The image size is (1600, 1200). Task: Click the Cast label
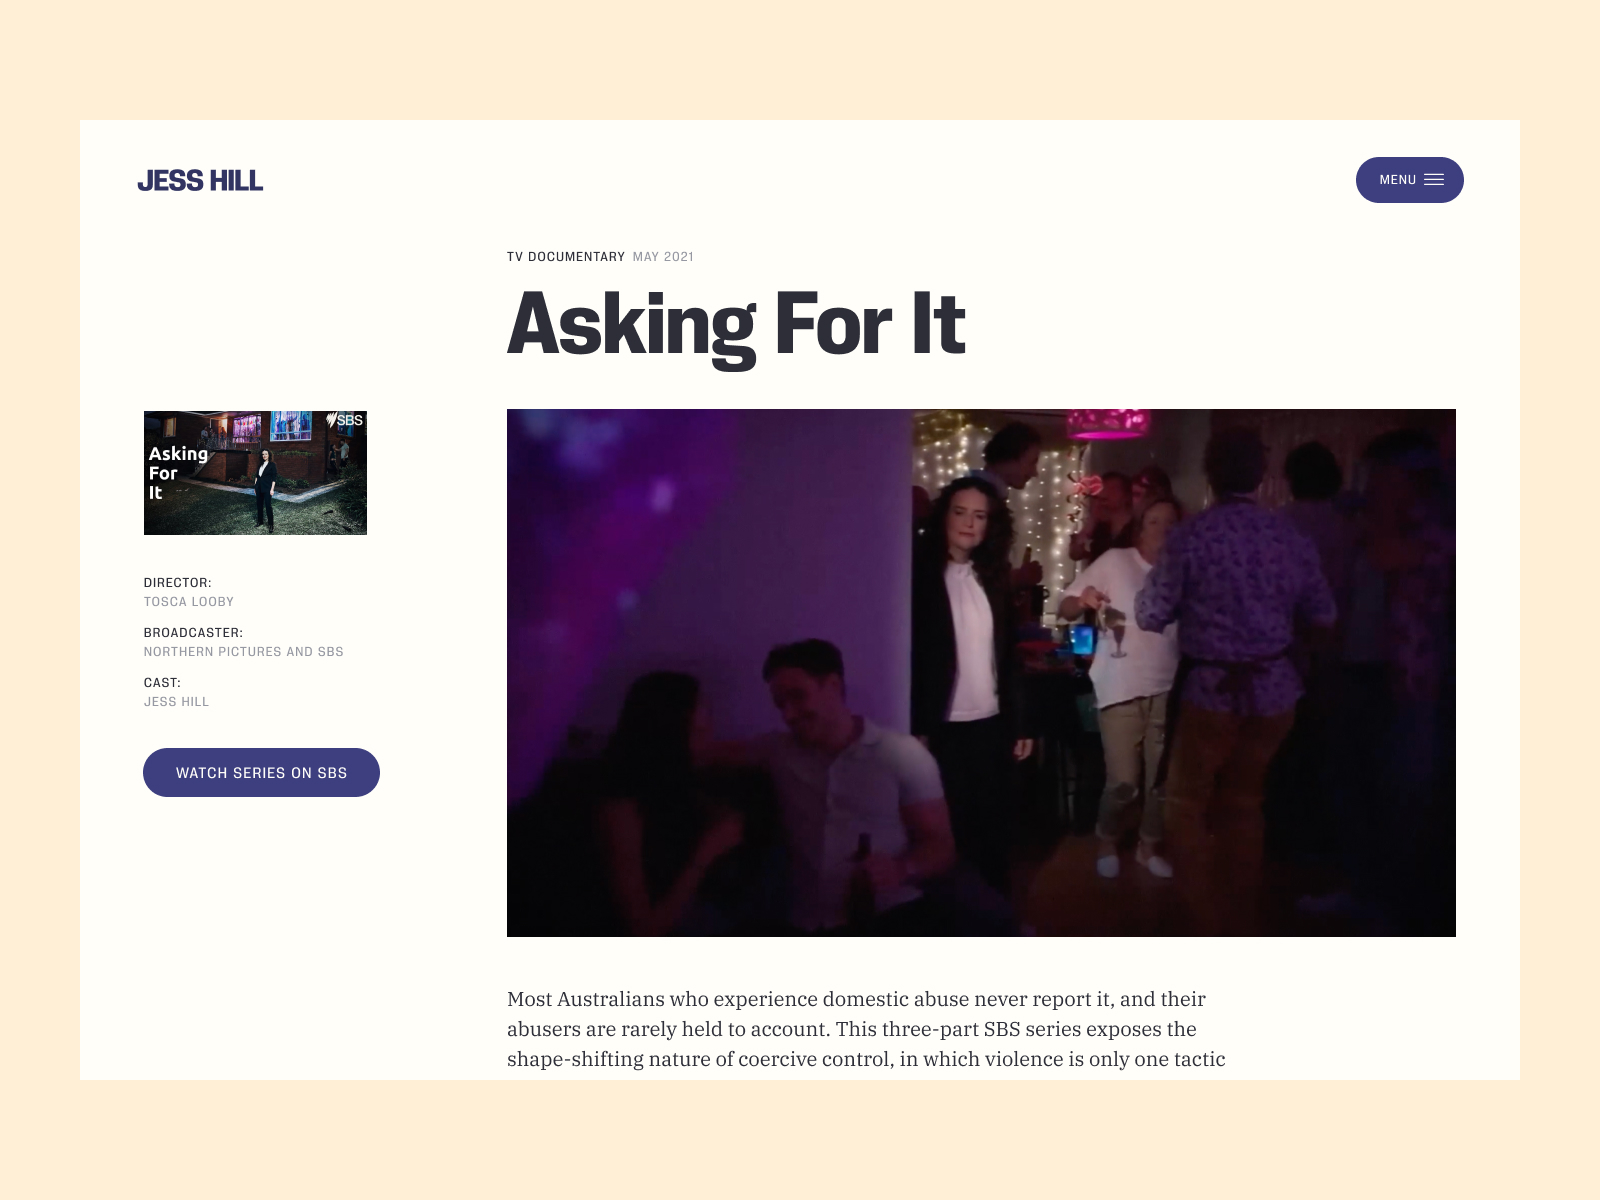(x=162, y=682)
